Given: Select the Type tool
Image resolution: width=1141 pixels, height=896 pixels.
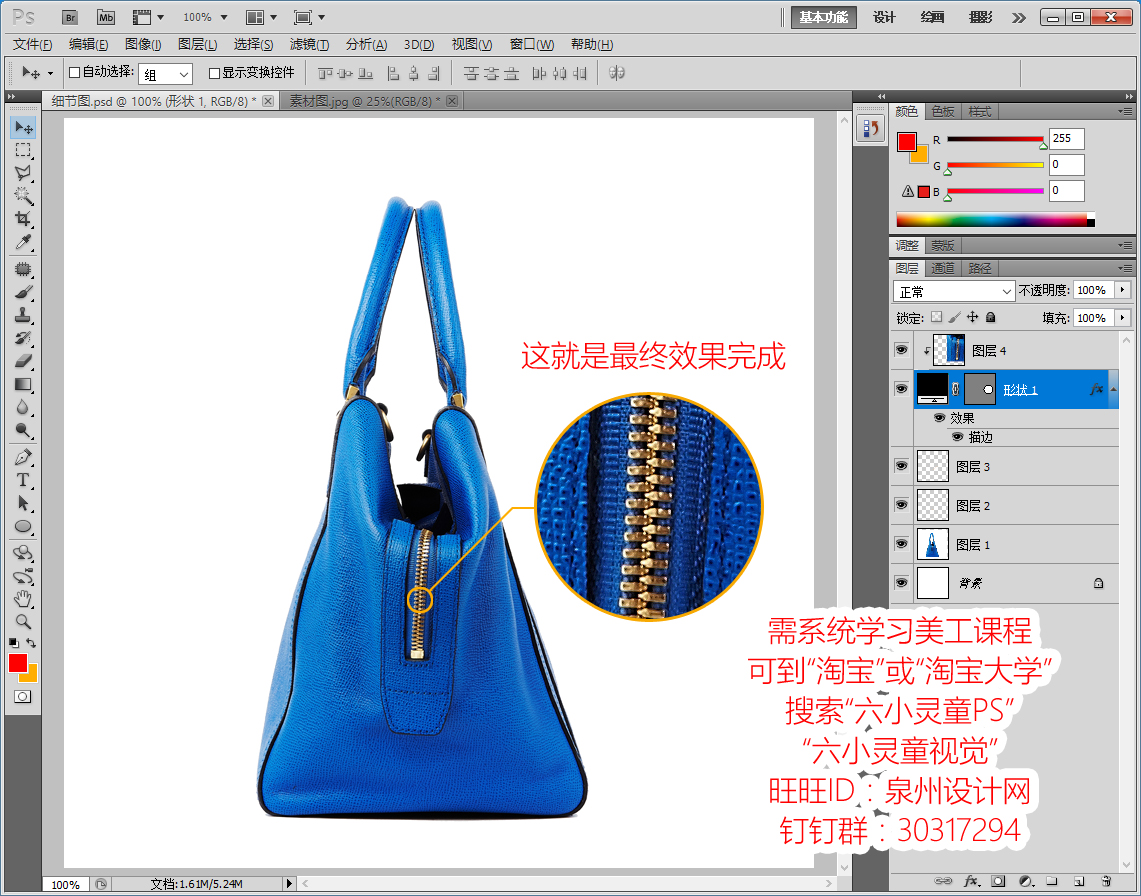Looking at the screenshot, I should click(23, 480).
